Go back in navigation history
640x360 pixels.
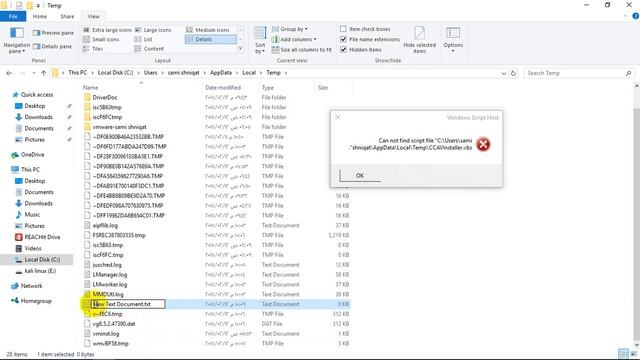(x=9, y=73)
